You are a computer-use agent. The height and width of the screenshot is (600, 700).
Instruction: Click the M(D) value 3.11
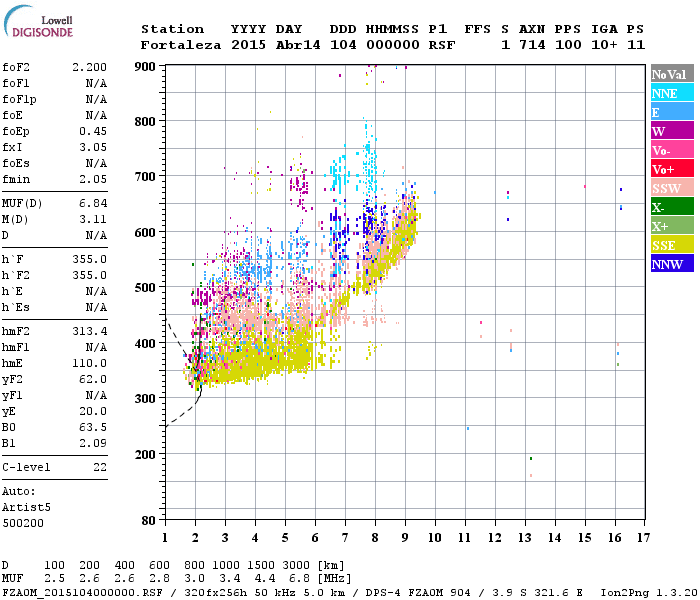tap(93, 220)
